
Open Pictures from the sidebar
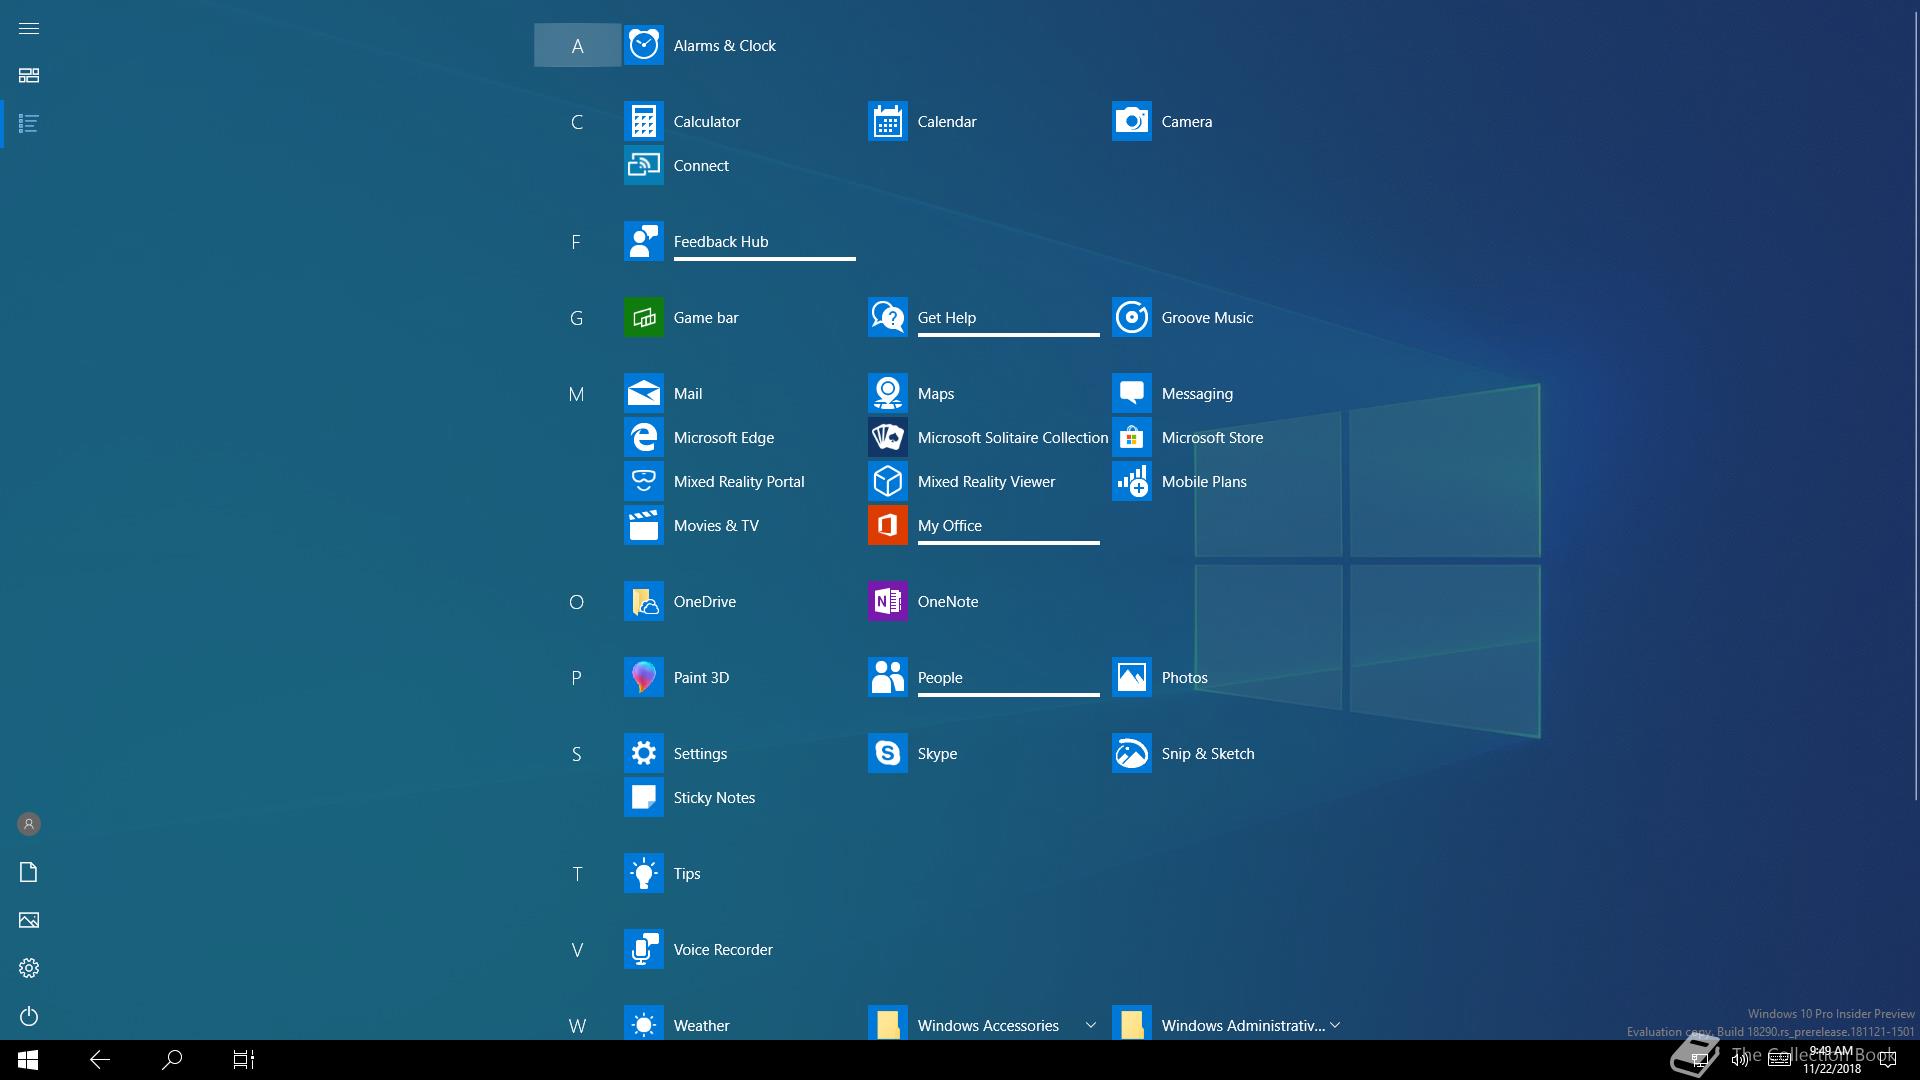29,920
